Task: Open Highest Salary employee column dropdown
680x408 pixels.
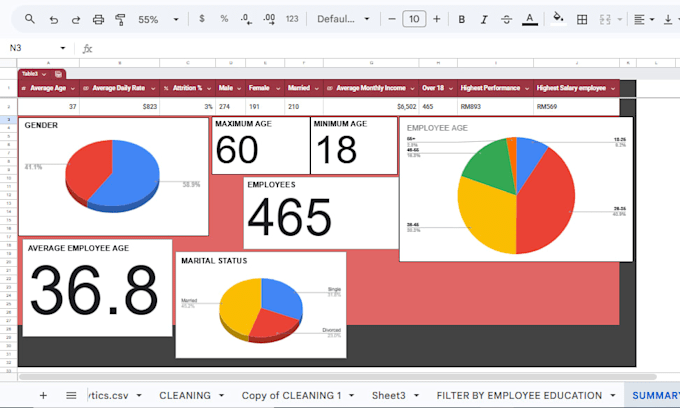Action: (x=613, y=88)
